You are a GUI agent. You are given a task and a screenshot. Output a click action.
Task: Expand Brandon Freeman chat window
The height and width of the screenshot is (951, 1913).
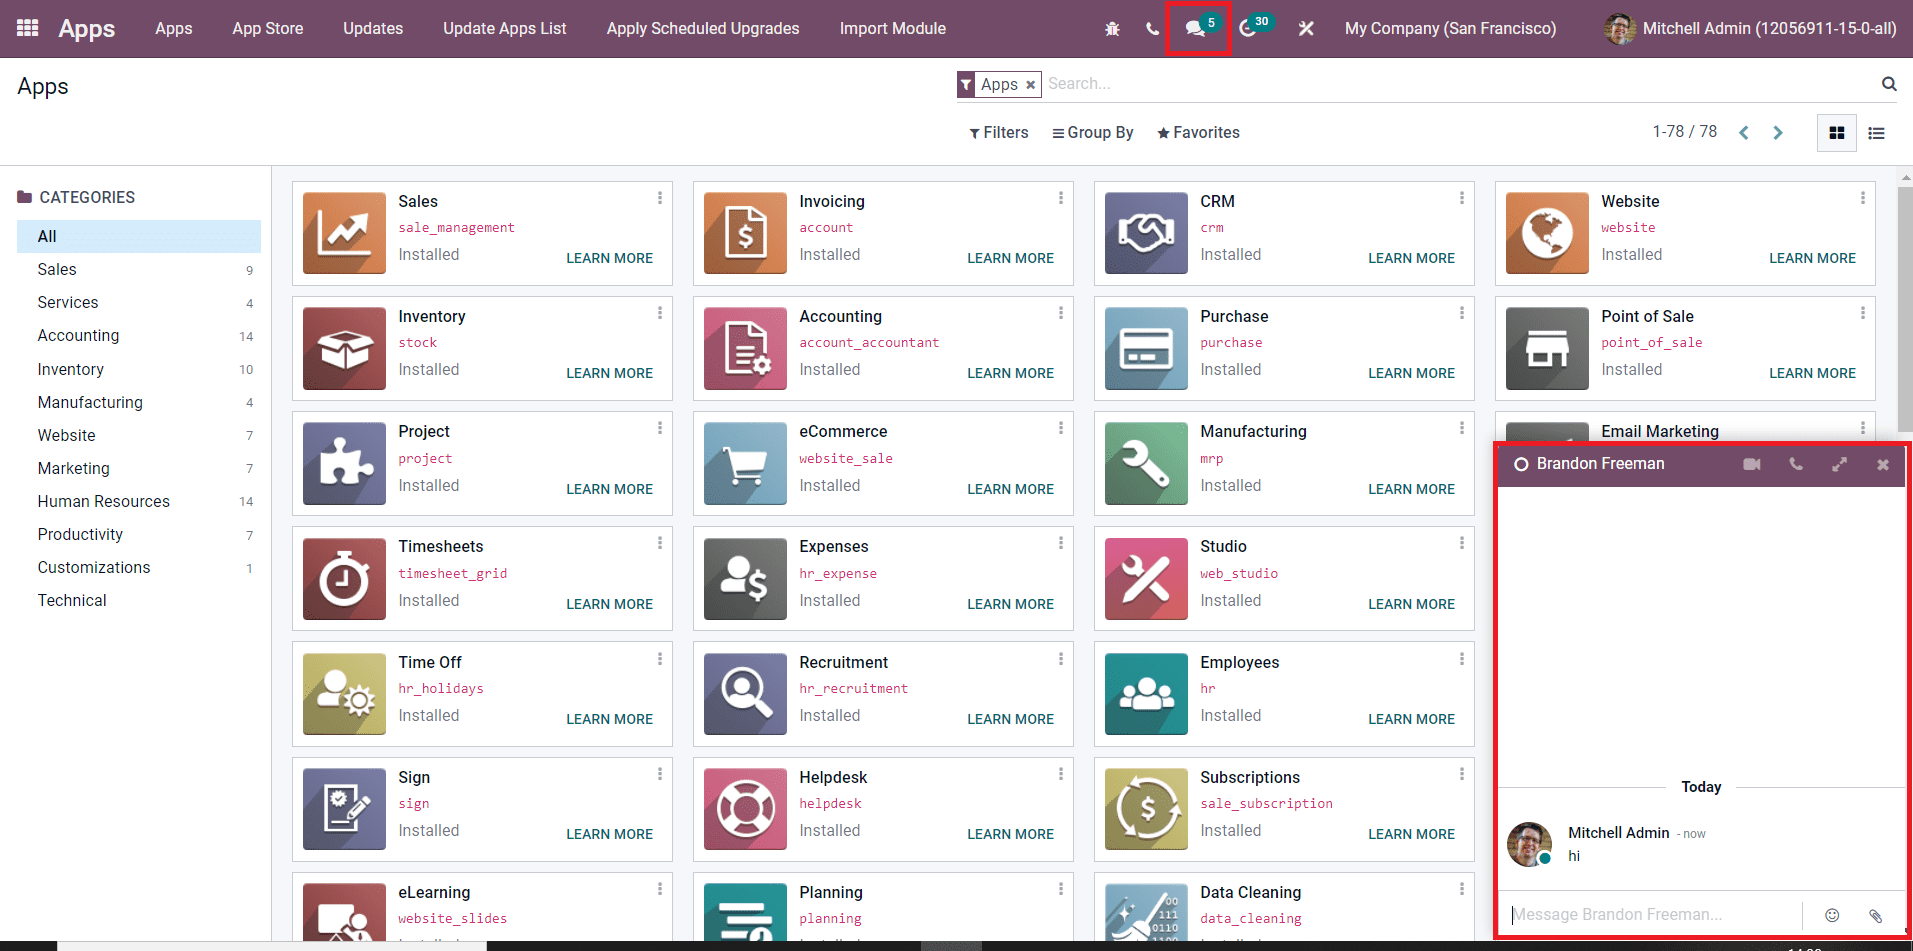pos(1839,464)
